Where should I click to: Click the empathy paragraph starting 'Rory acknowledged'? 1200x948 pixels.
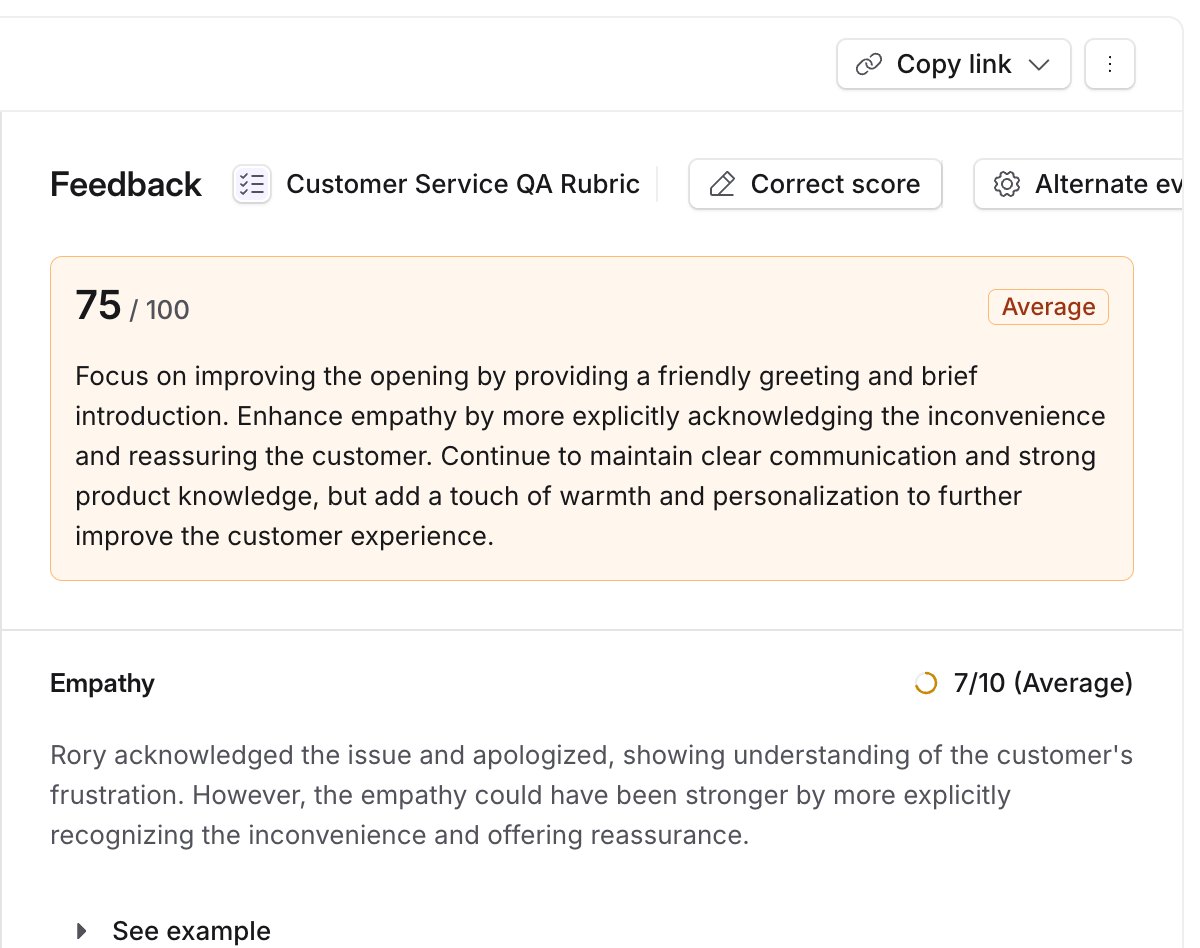click(x=591, y=795)
